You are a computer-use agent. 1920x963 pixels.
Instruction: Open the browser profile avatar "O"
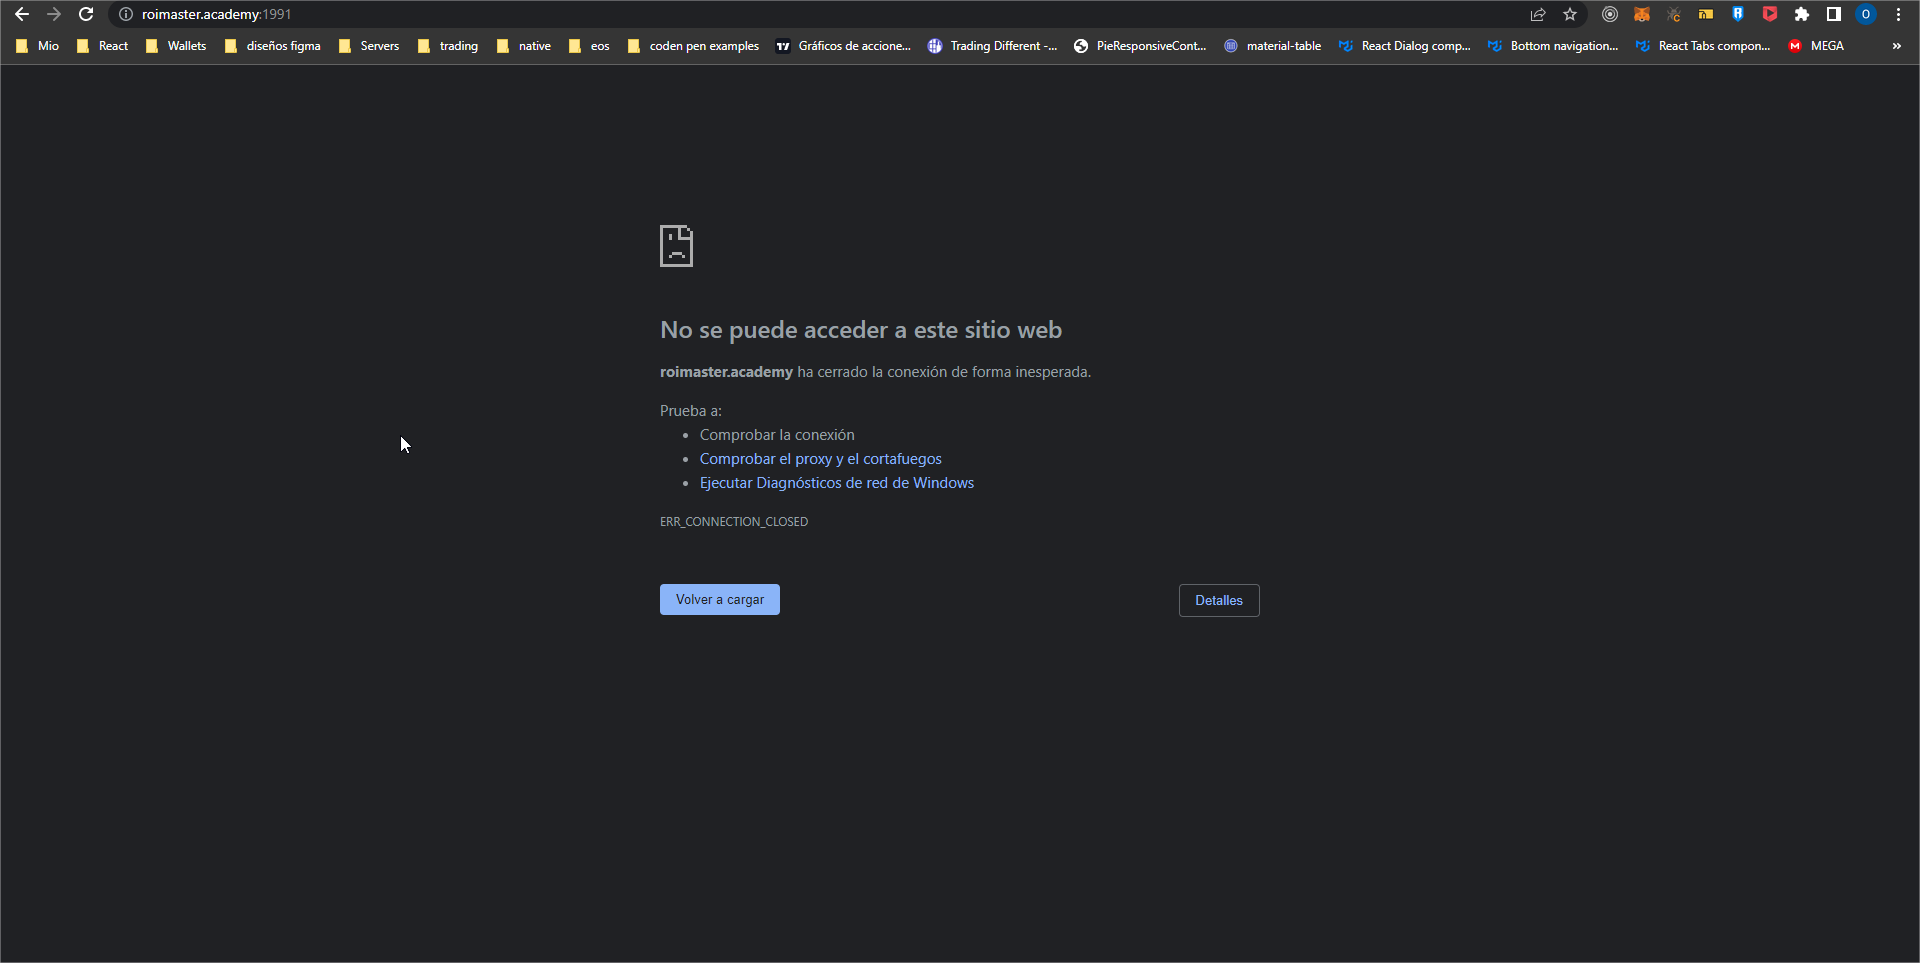point(1866,14)
